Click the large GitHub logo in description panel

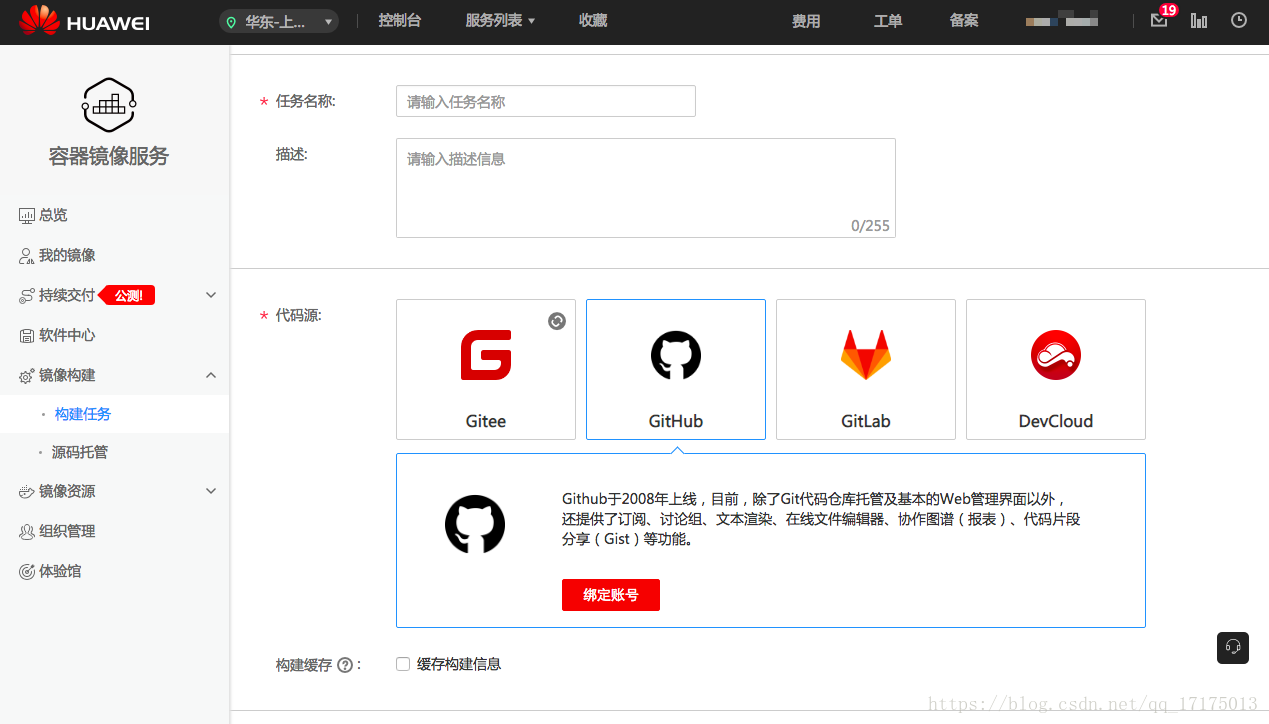click(x=475, y=524)
